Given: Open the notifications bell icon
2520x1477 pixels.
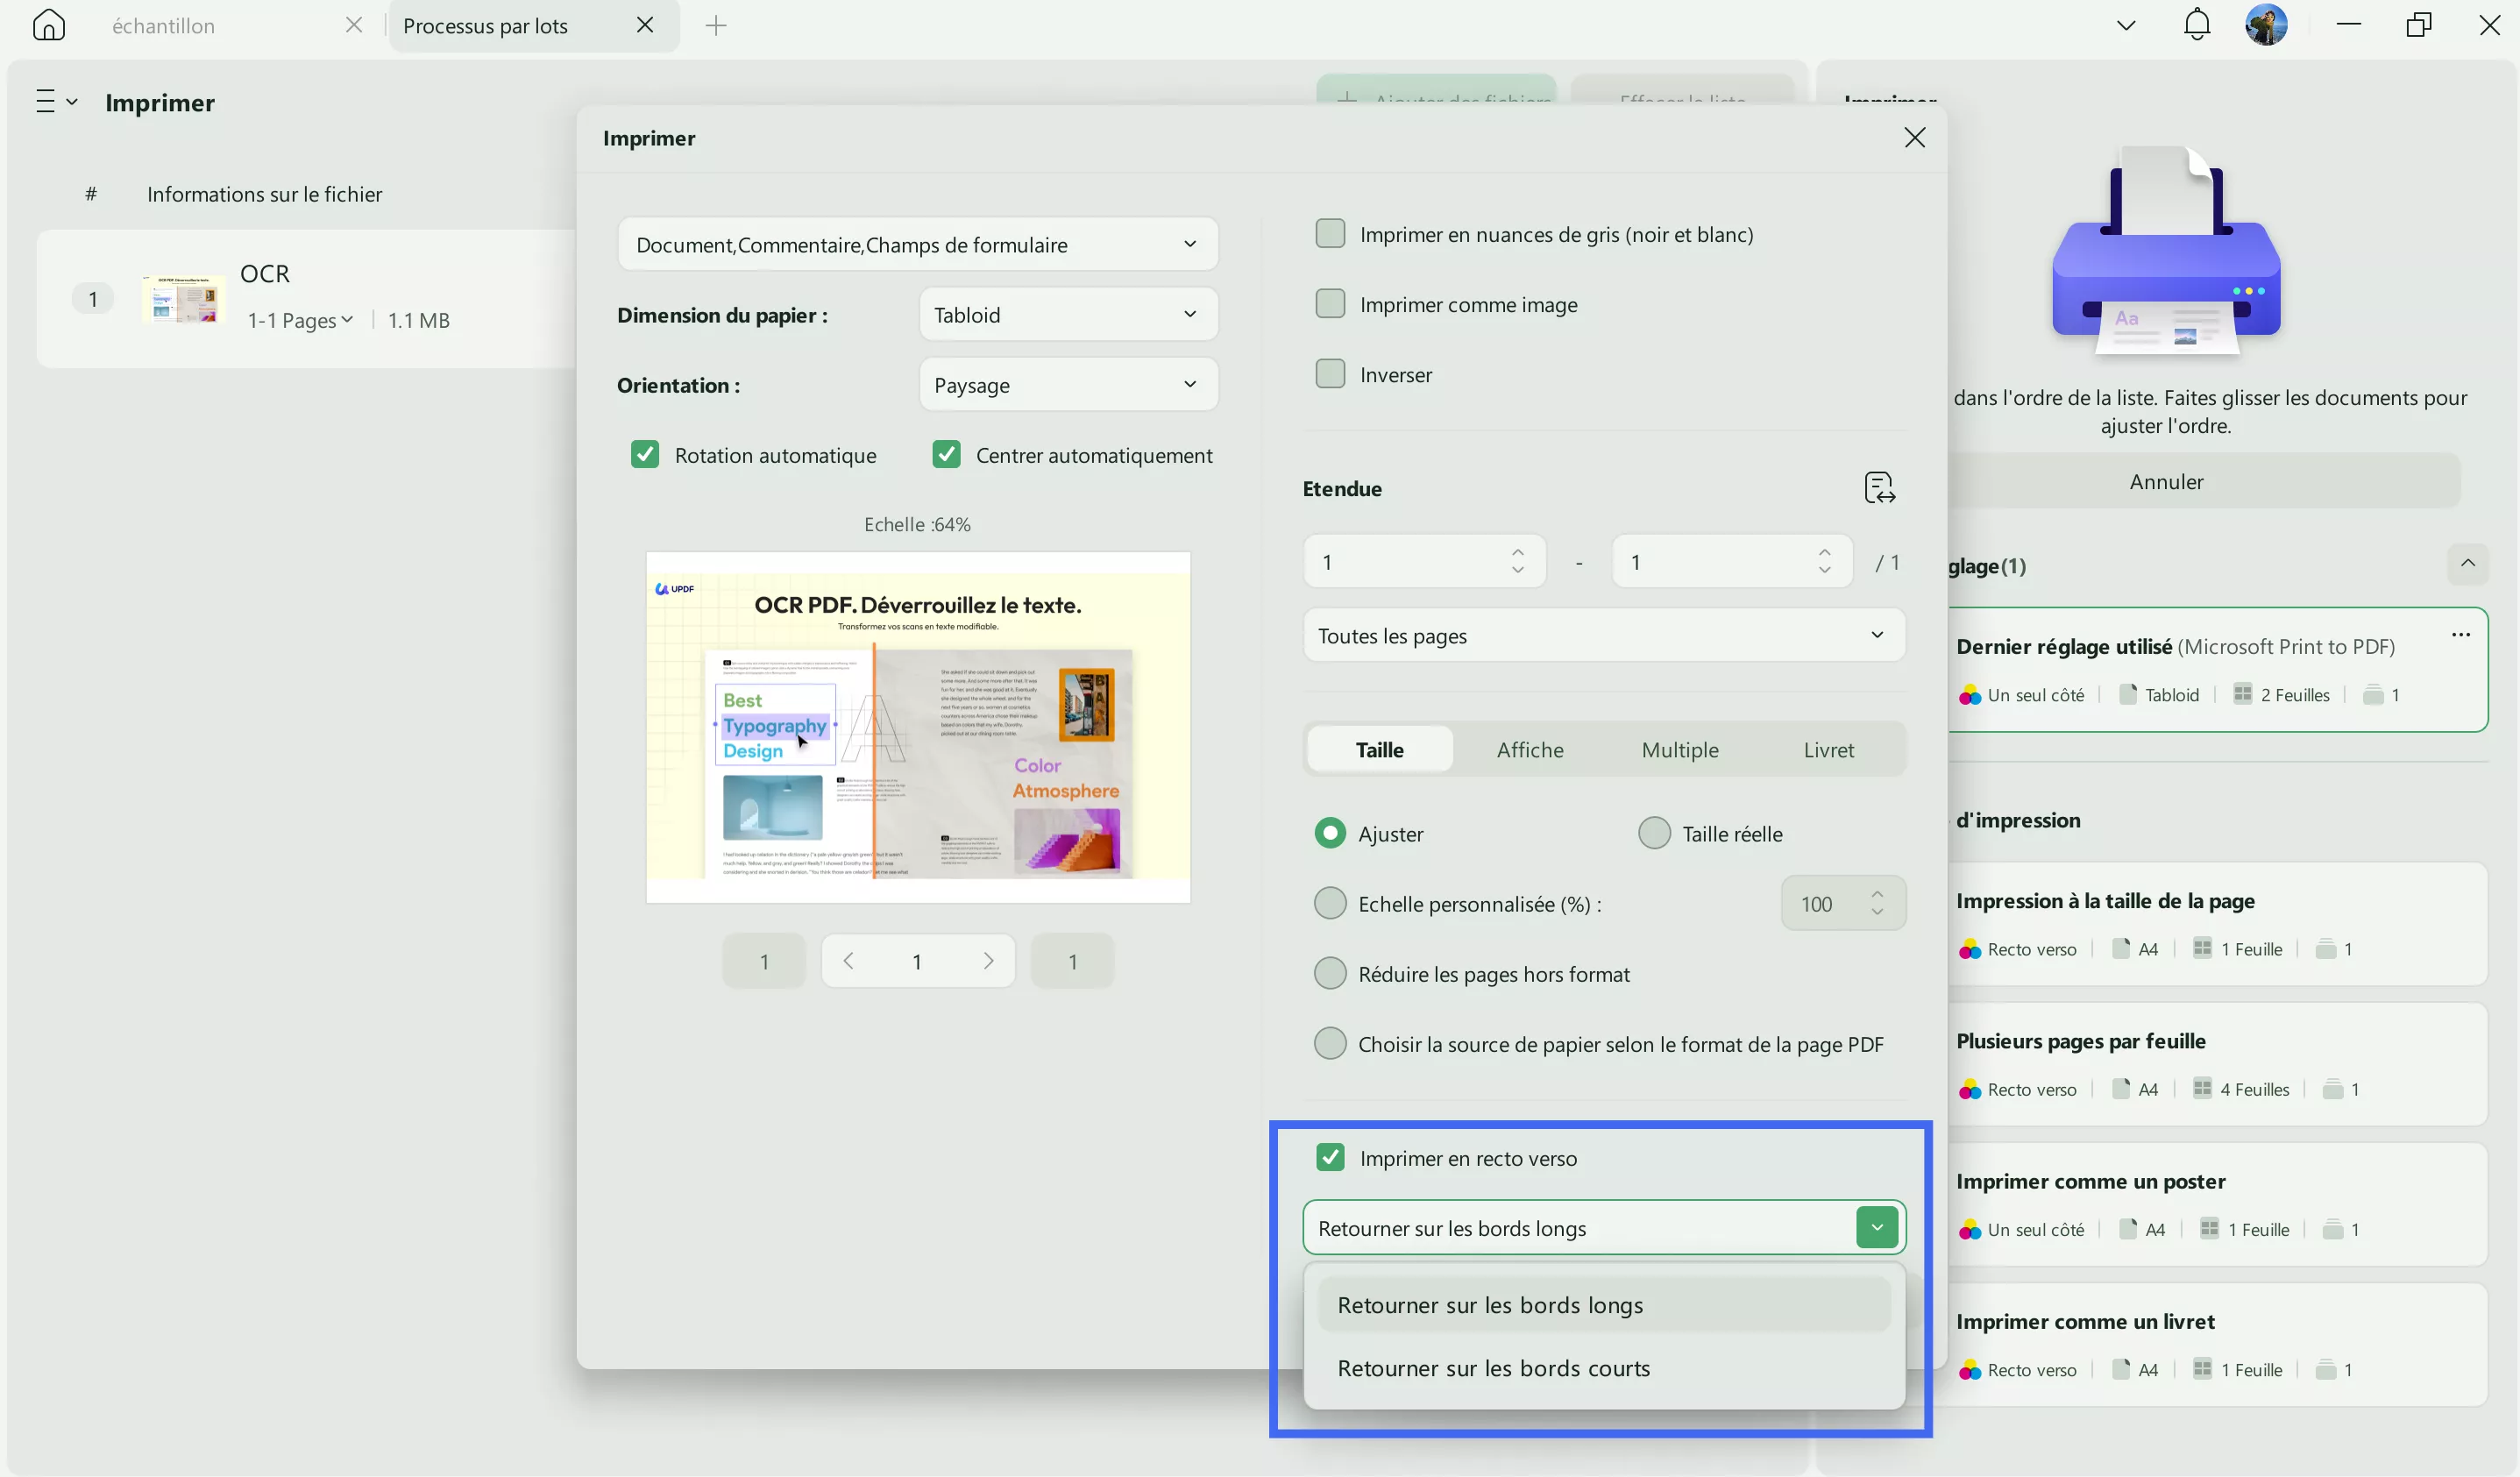Looking at the screenshot, I should [2196, 25].
